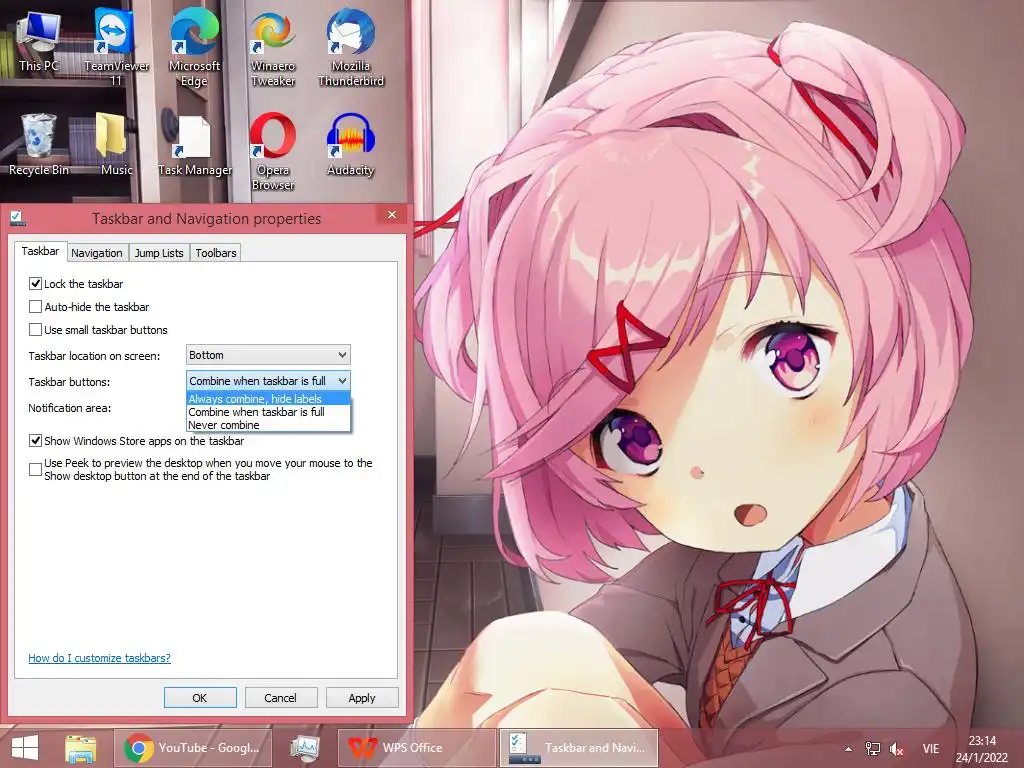Enable Auto-hide the taskbar
This screenshot has height=768, width=1024.
click(x=35, y=306)
